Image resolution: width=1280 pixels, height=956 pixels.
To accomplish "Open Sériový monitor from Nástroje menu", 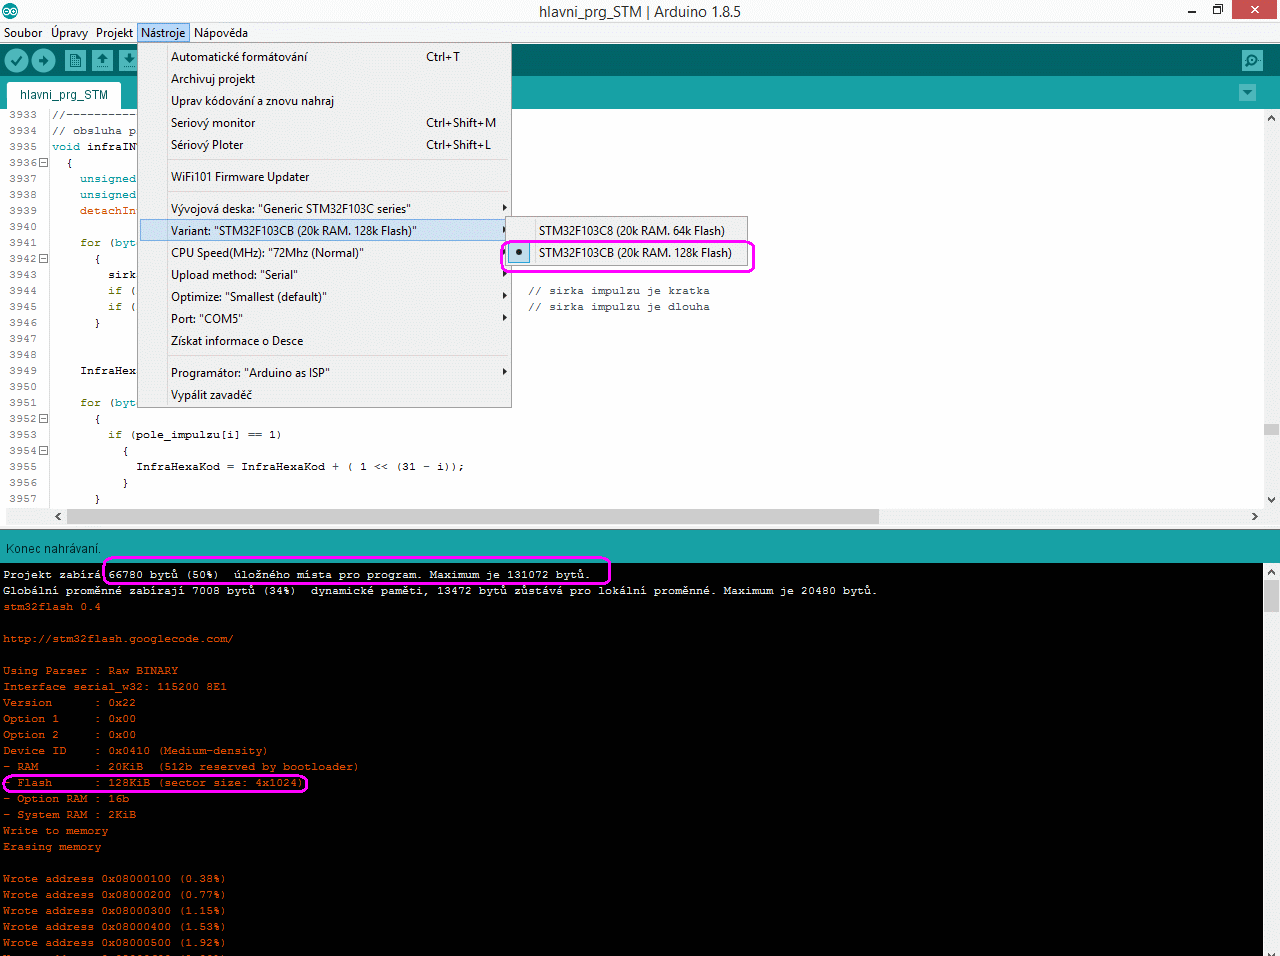I will 213,123.
